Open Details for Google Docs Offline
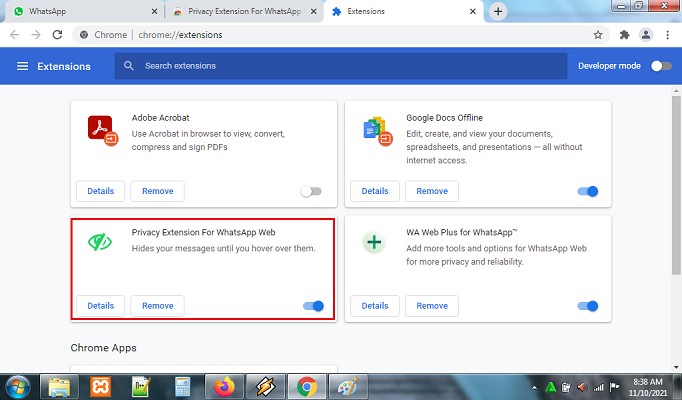Screen dimensions: 682x400 coord(375,191)
